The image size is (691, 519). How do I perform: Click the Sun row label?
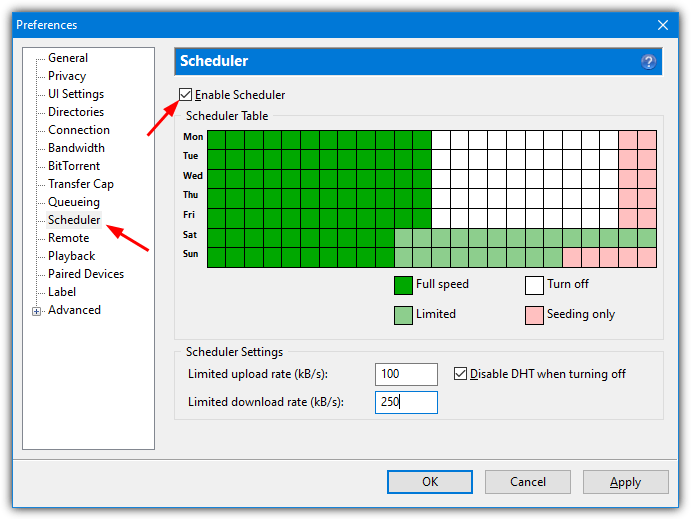coord(190,254)
